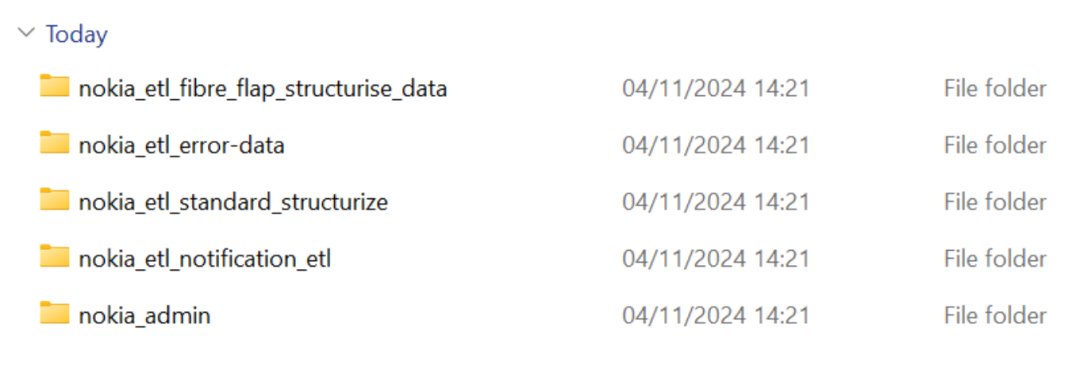Select the nokia_etl_fibre_flap_structurise_data folder name
Viewport: 1080px width, 369px height.
pyautogui.click(x=263, y=89)
